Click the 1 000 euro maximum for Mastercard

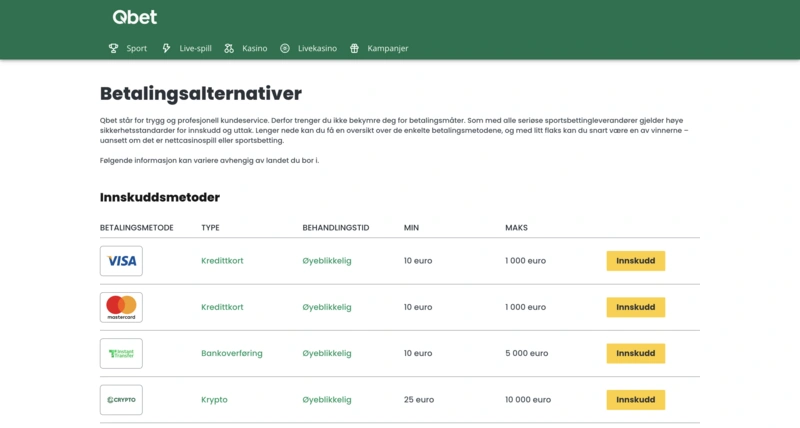(526, 307)
